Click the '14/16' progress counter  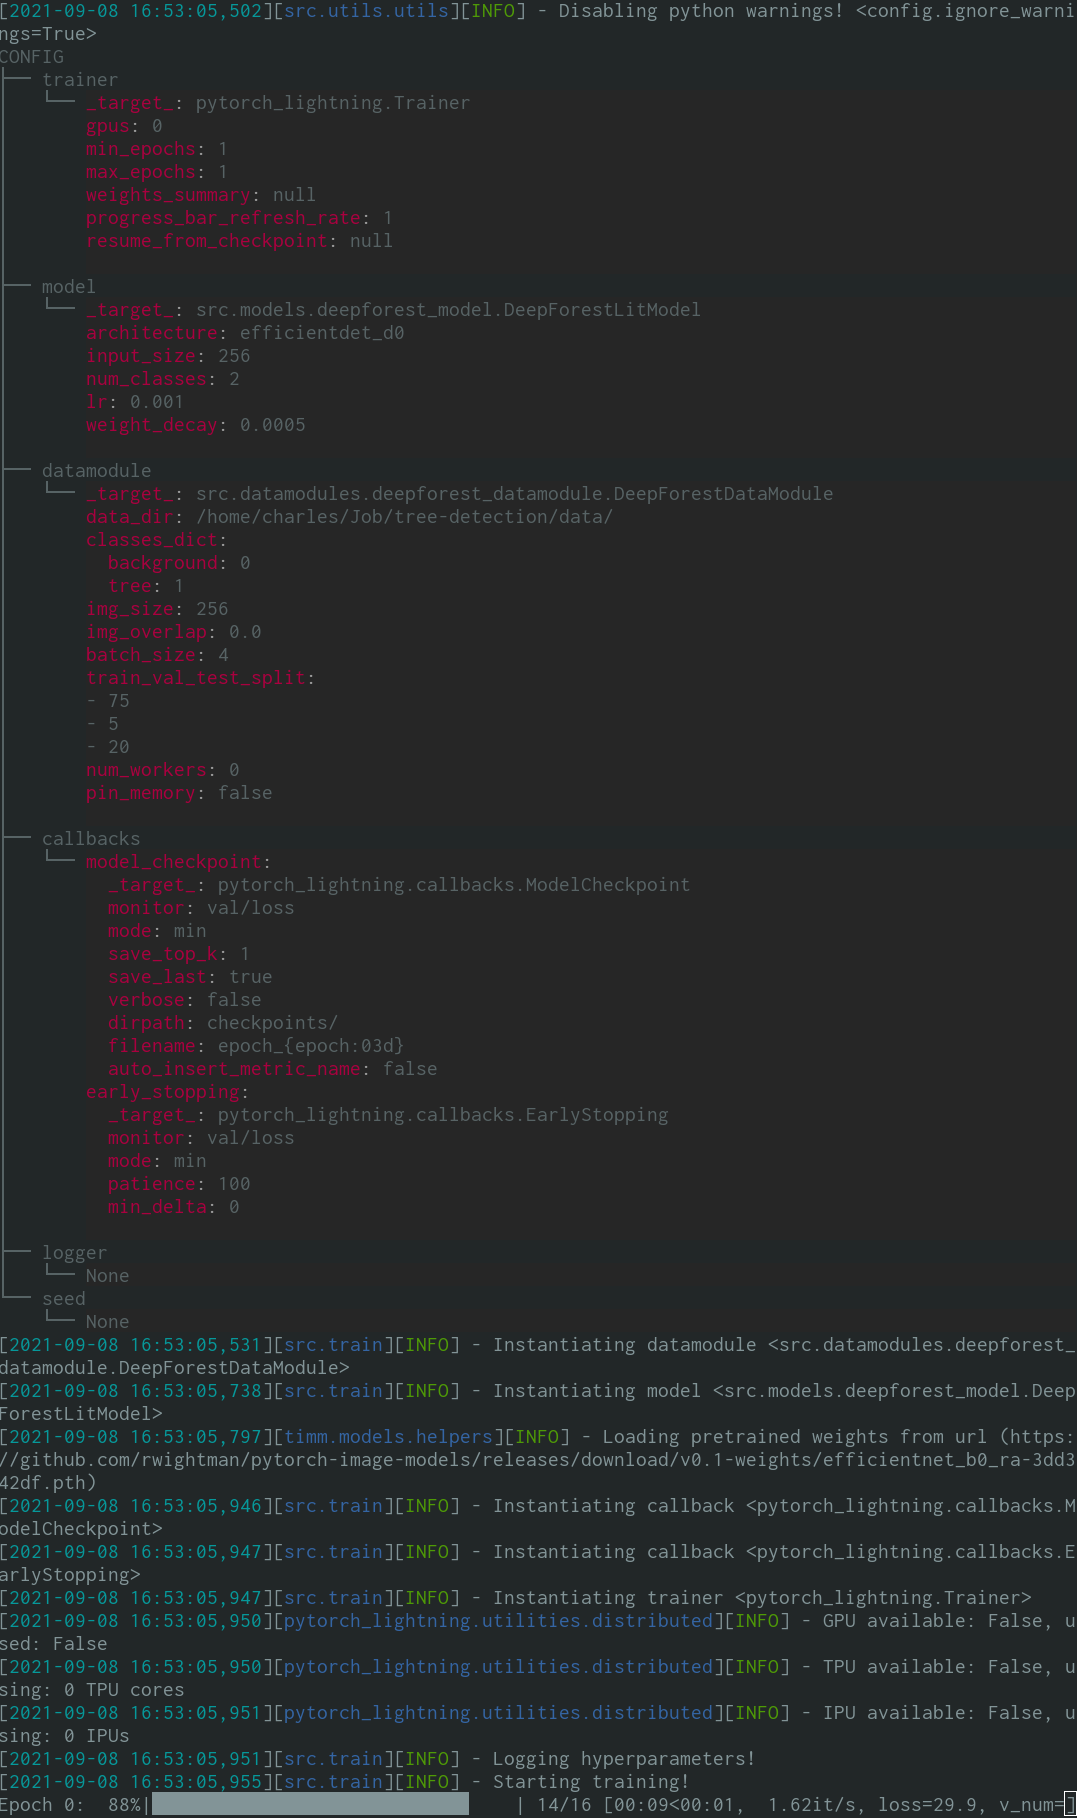[564, 1805]
